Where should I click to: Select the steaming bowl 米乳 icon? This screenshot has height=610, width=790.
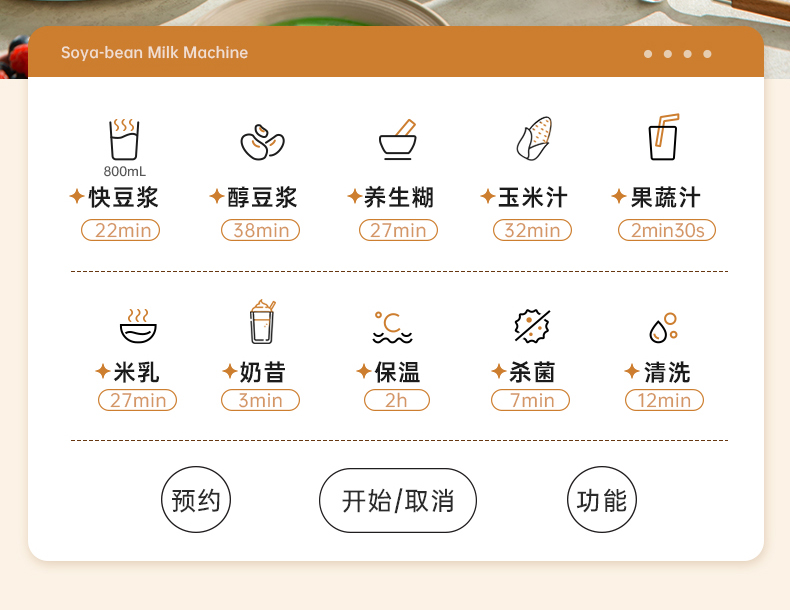[138, 326]
